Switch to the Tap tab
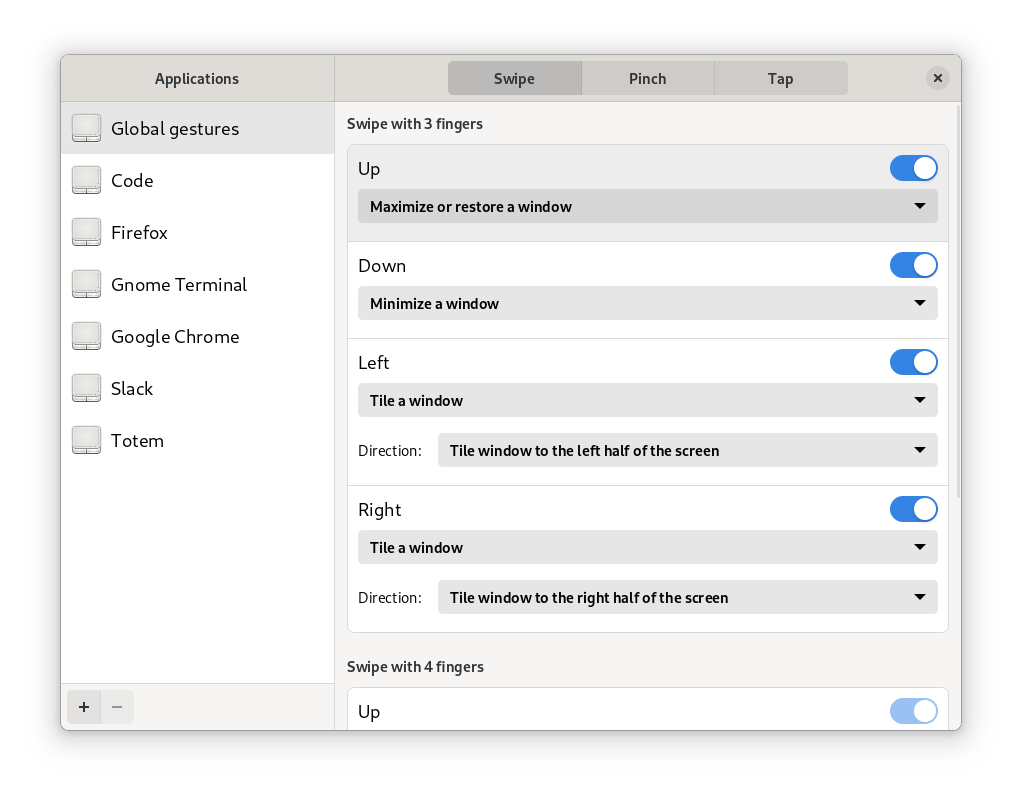The image size is (1022, 797). [781, 78]
